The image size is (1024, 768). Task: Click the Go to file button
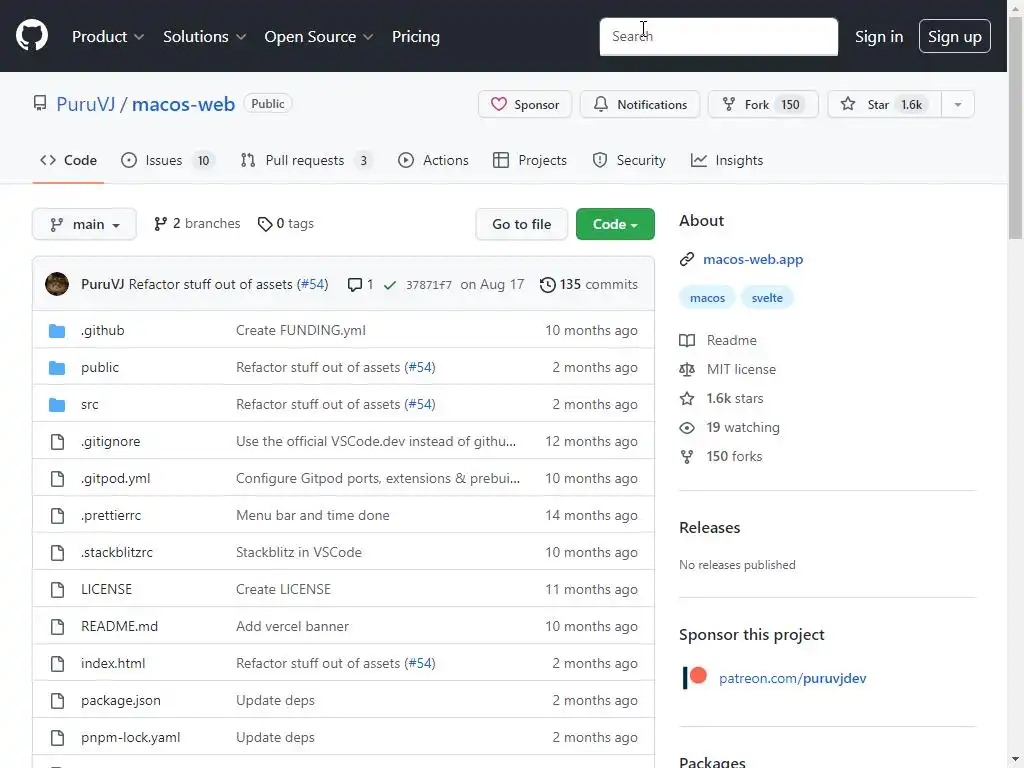(x=522, y=224)
